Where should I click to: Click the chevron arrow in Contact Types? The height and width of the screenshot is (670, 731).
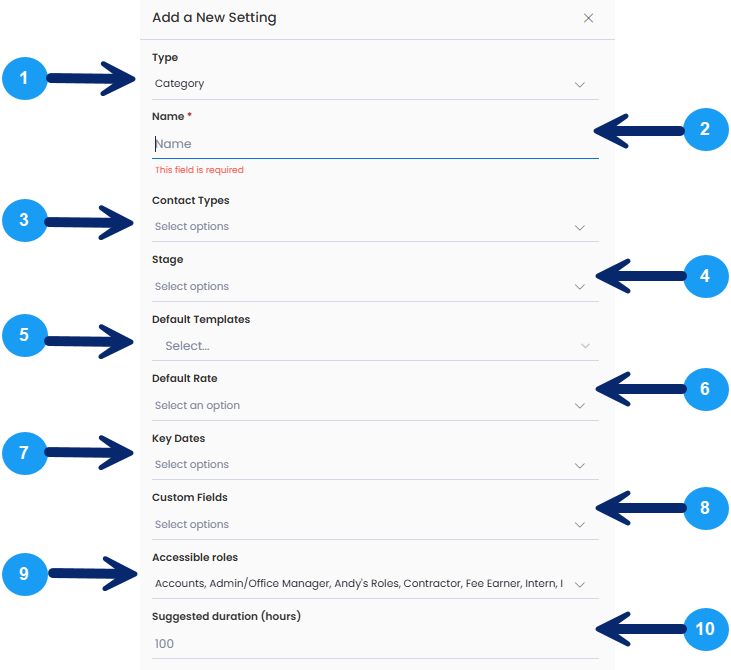(579, 228)
